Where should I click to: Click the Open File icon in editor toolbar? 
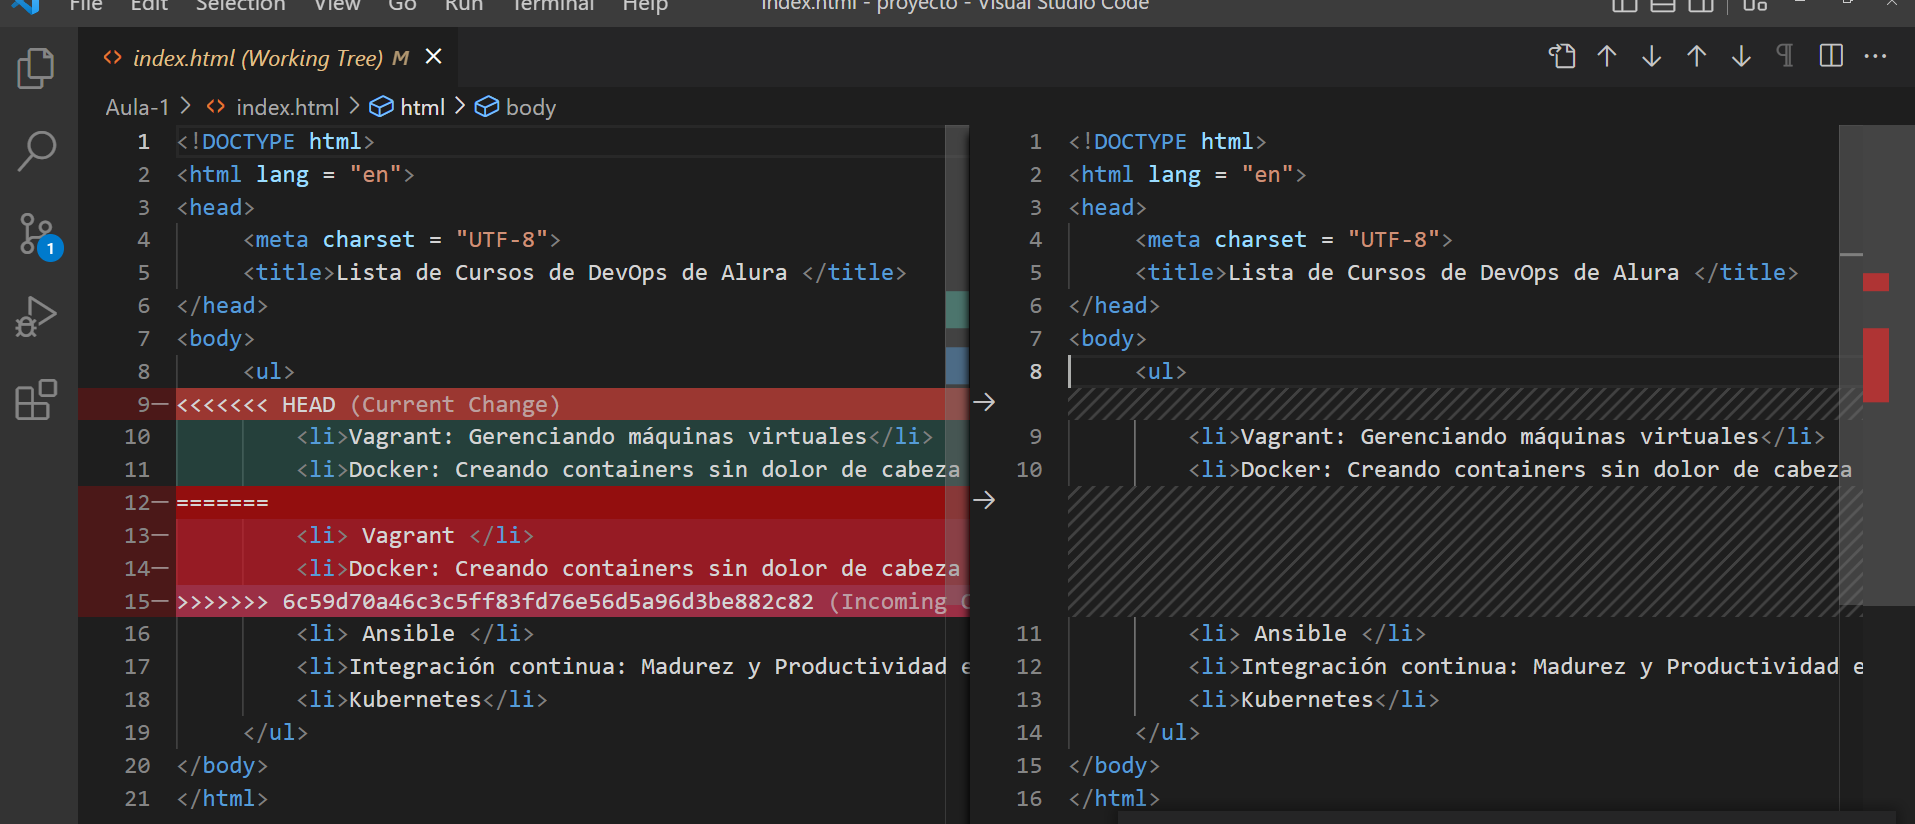(x=1562, y=56)
